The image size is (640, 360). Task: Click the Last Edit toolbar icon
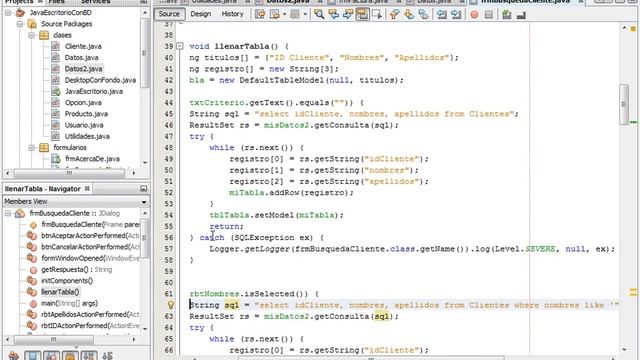tap(260, 15)
